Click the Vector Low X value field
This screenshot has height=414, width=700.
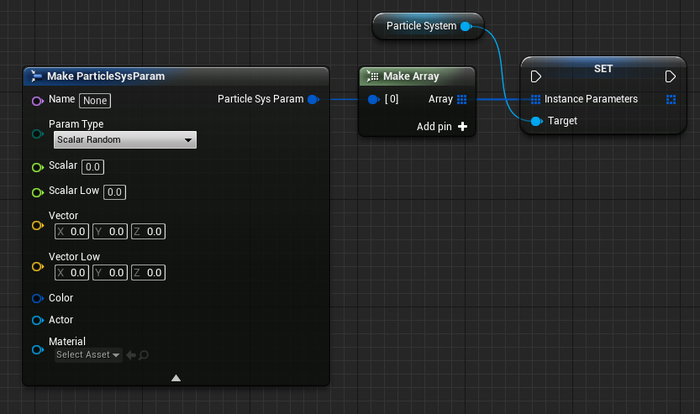[72, 273]
